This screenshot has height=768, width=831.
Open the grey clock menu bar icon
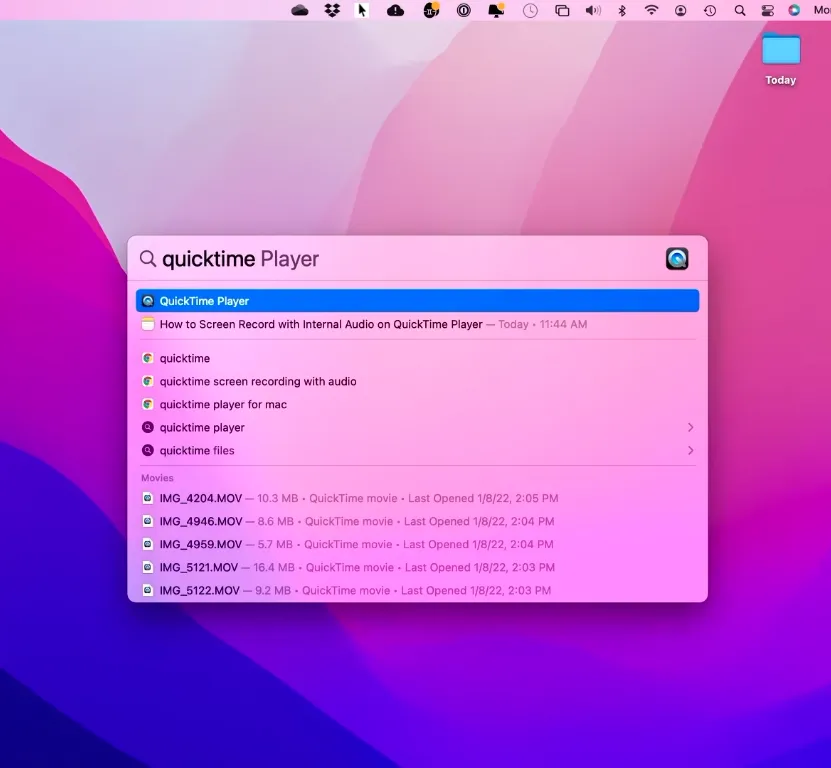(x=530, y=11)
